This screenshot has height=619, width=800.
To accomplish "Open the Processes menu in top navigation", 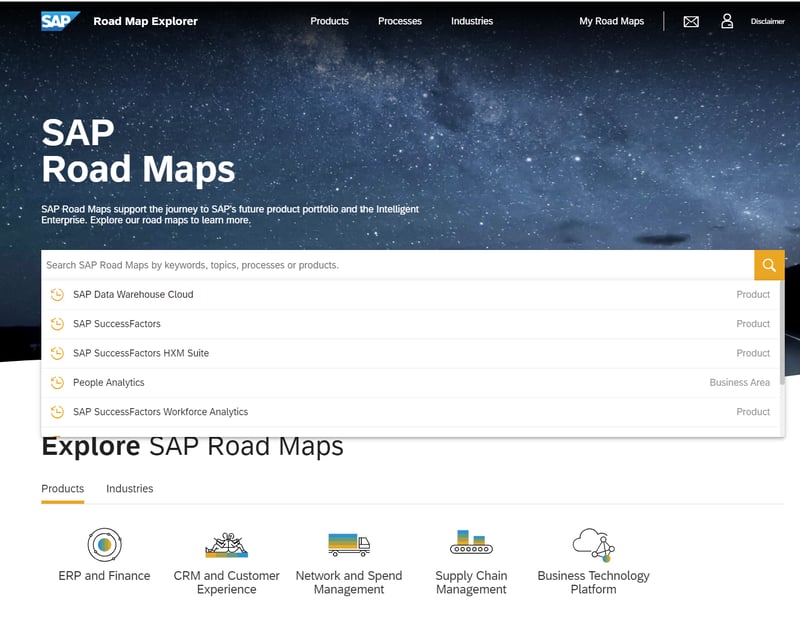I will coord(400,21).
